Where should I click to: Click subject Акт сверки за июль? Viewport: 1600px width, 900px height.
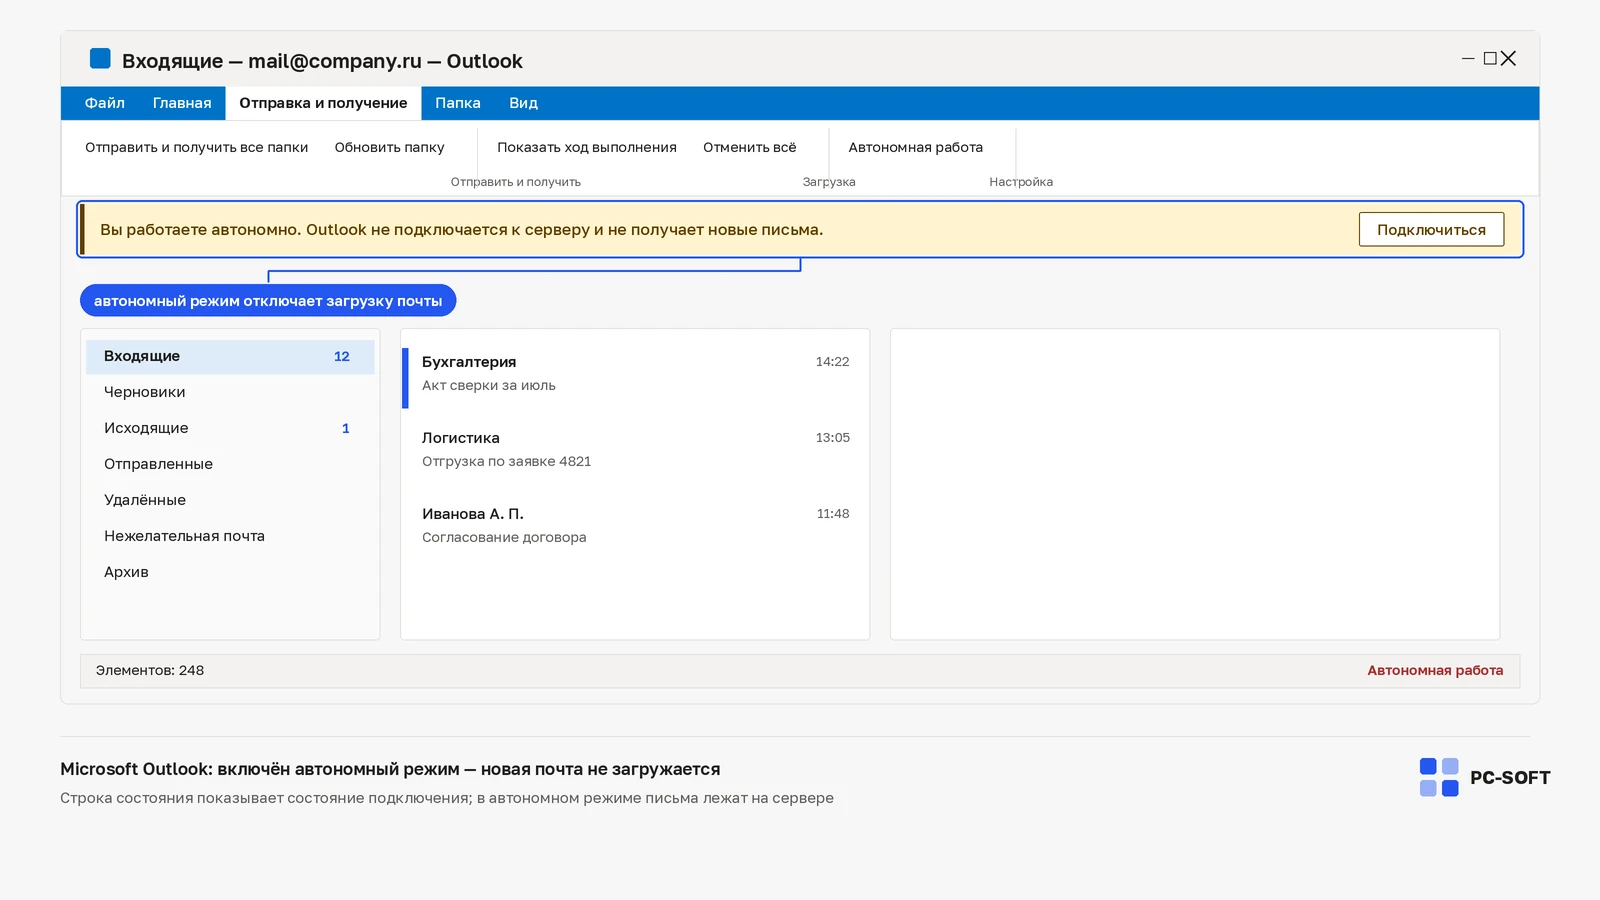pos(489,386)
